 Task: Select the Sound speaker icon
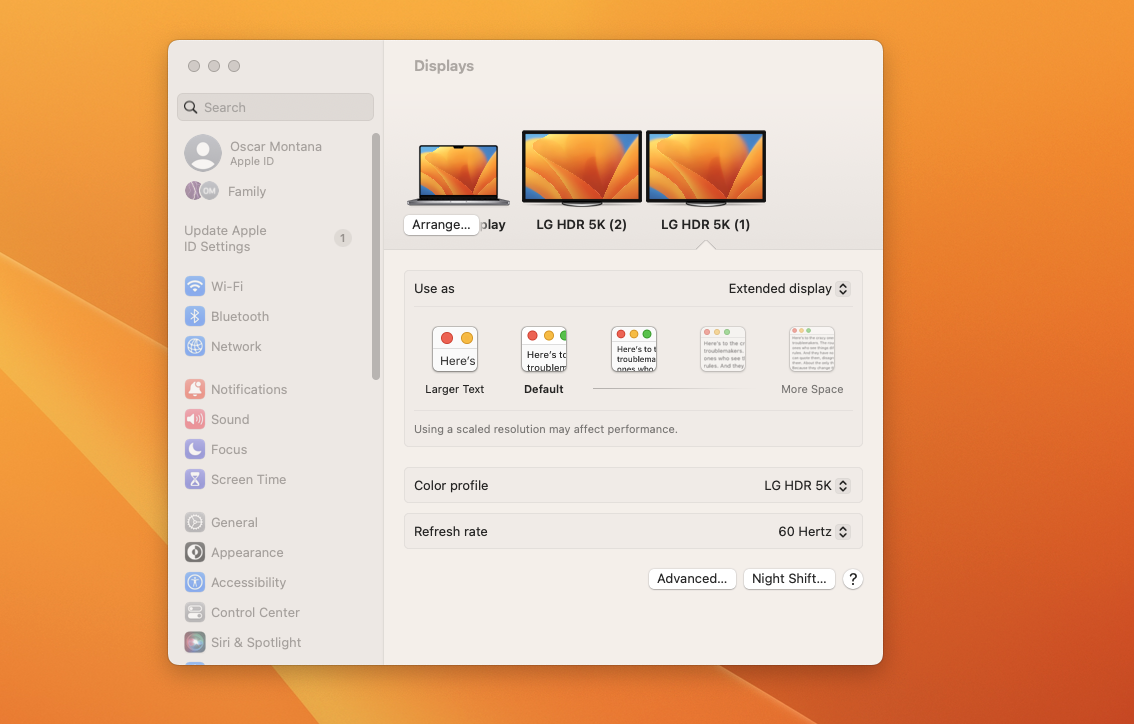[195, 420]
